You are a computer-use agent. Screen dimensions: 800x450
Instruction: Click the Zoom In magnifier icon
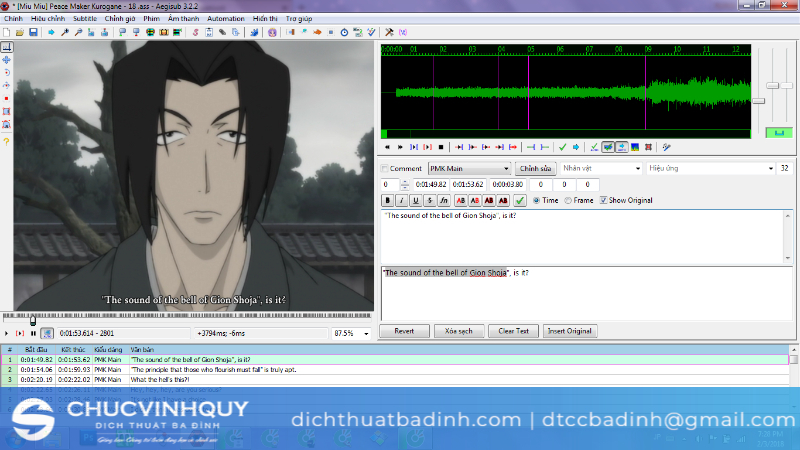pyautogui.click(x=65, y=32)
